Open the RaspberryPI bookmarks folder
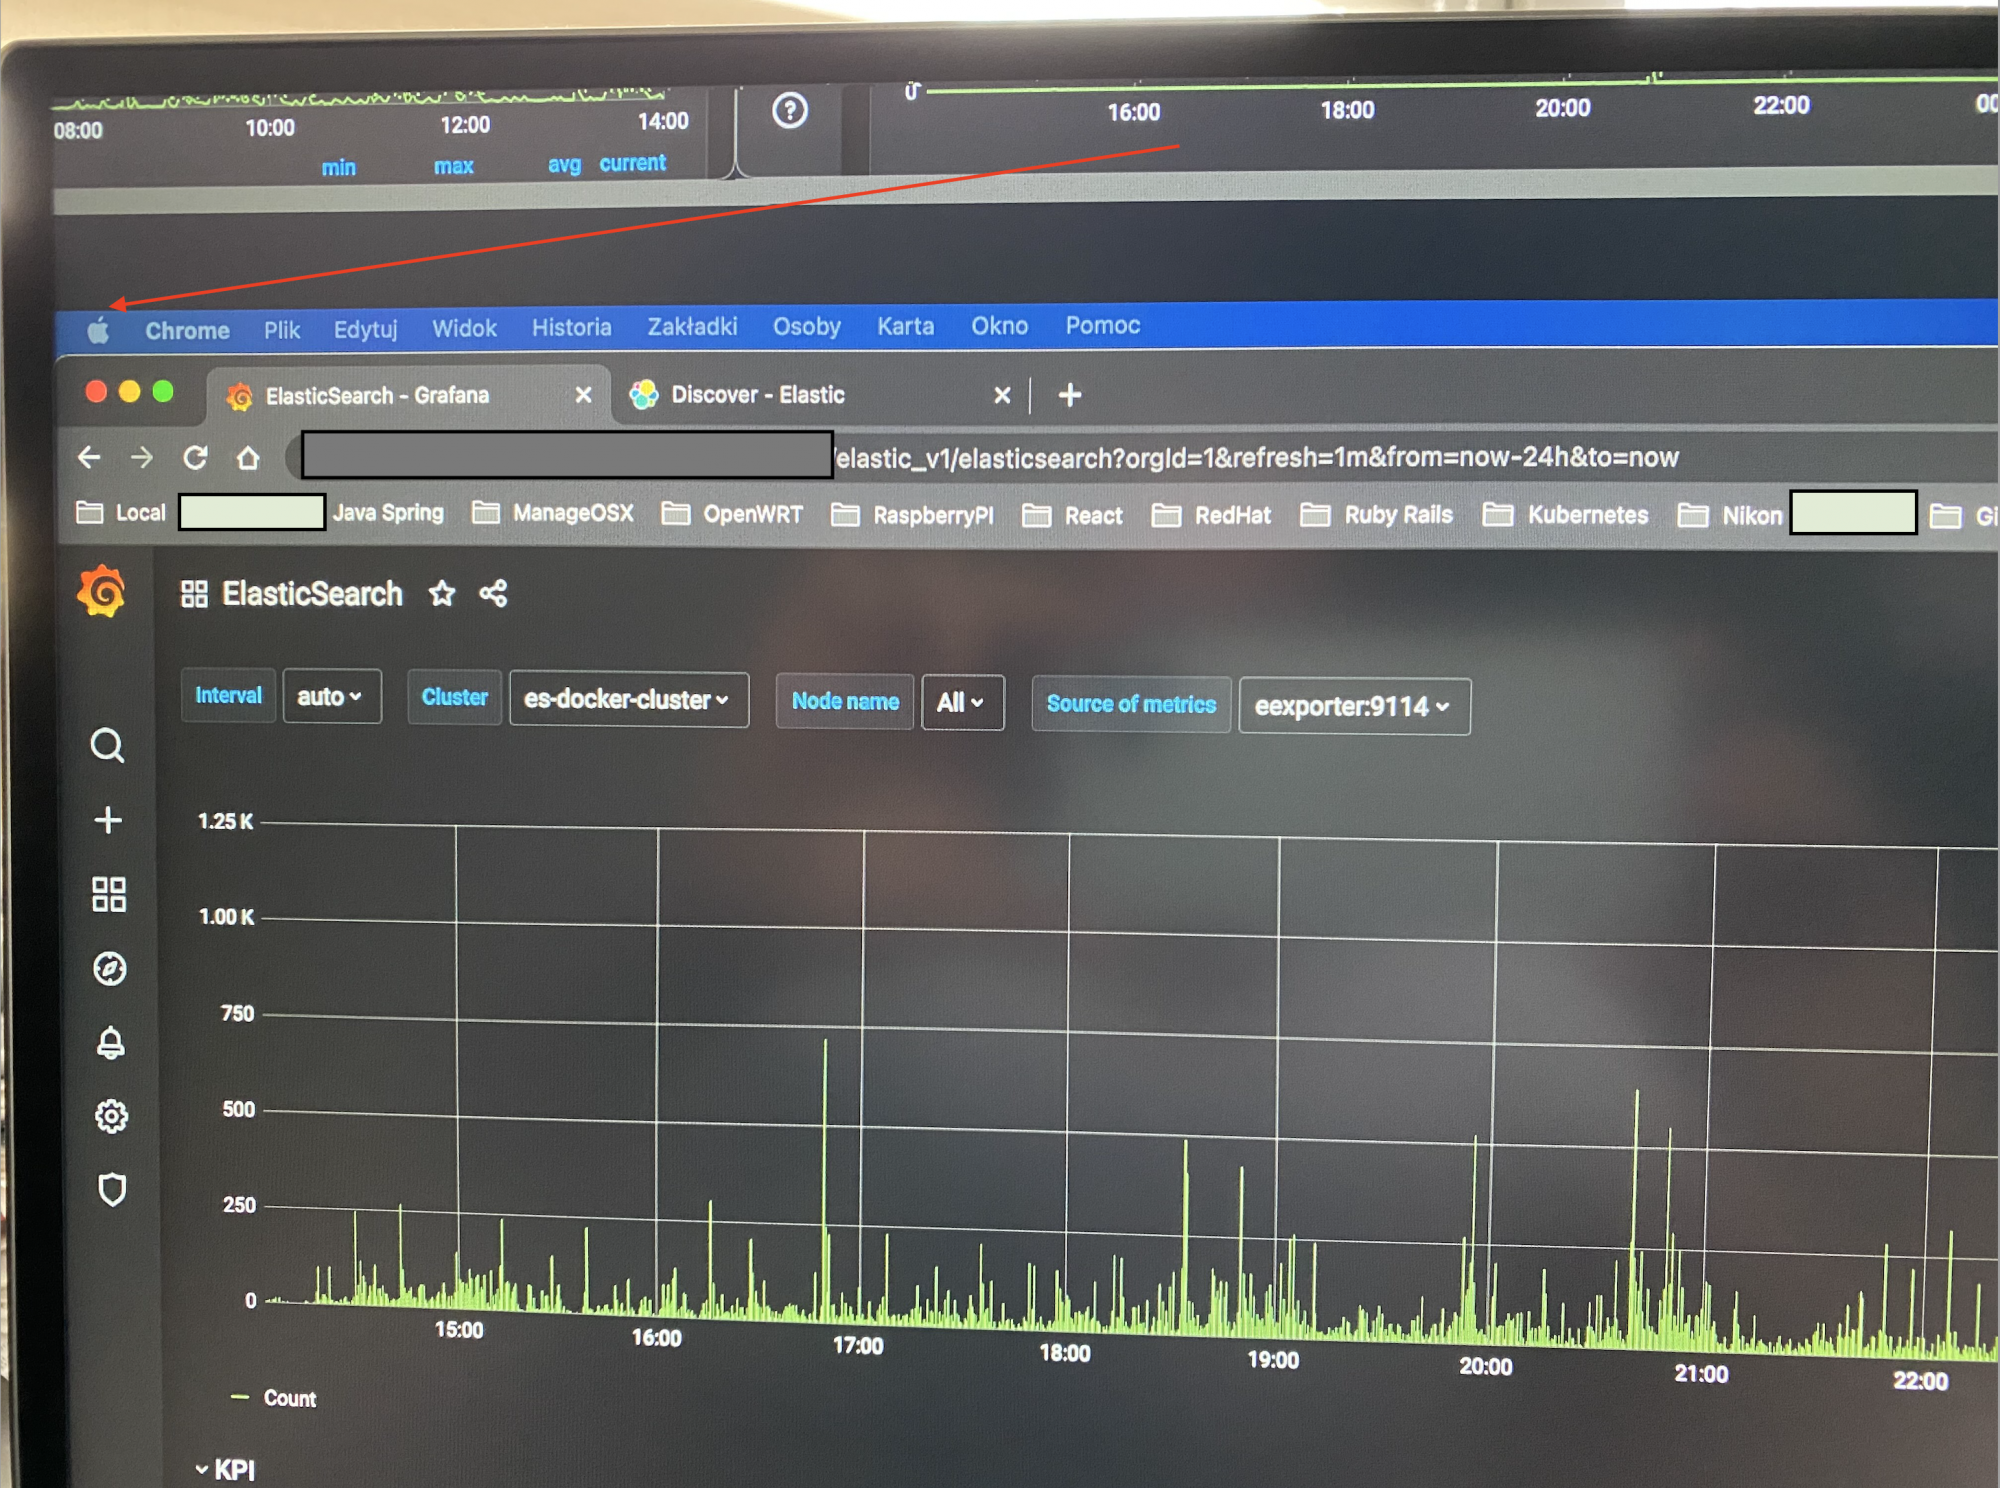 (x=912, y=515)
